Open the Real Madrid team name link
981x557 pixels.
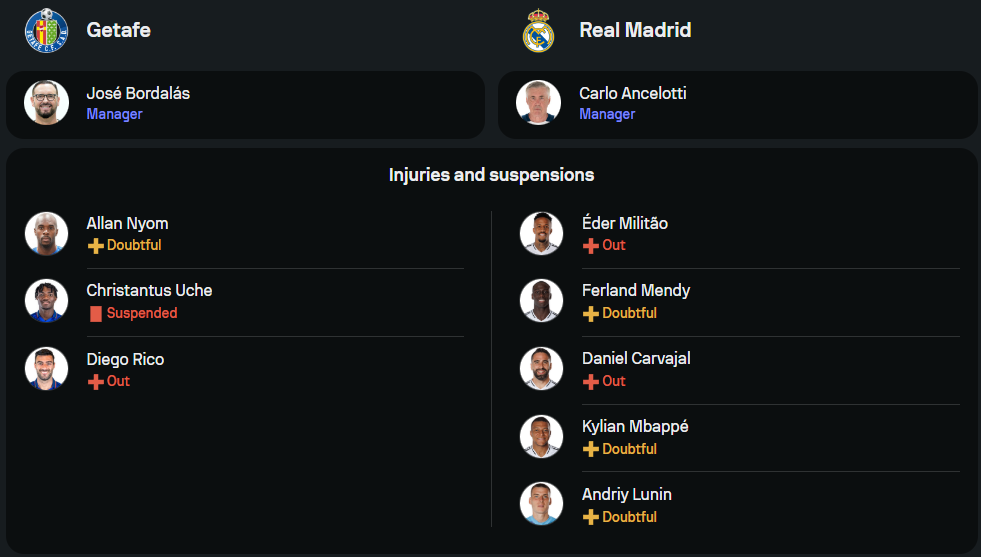(x=635, y=30)
